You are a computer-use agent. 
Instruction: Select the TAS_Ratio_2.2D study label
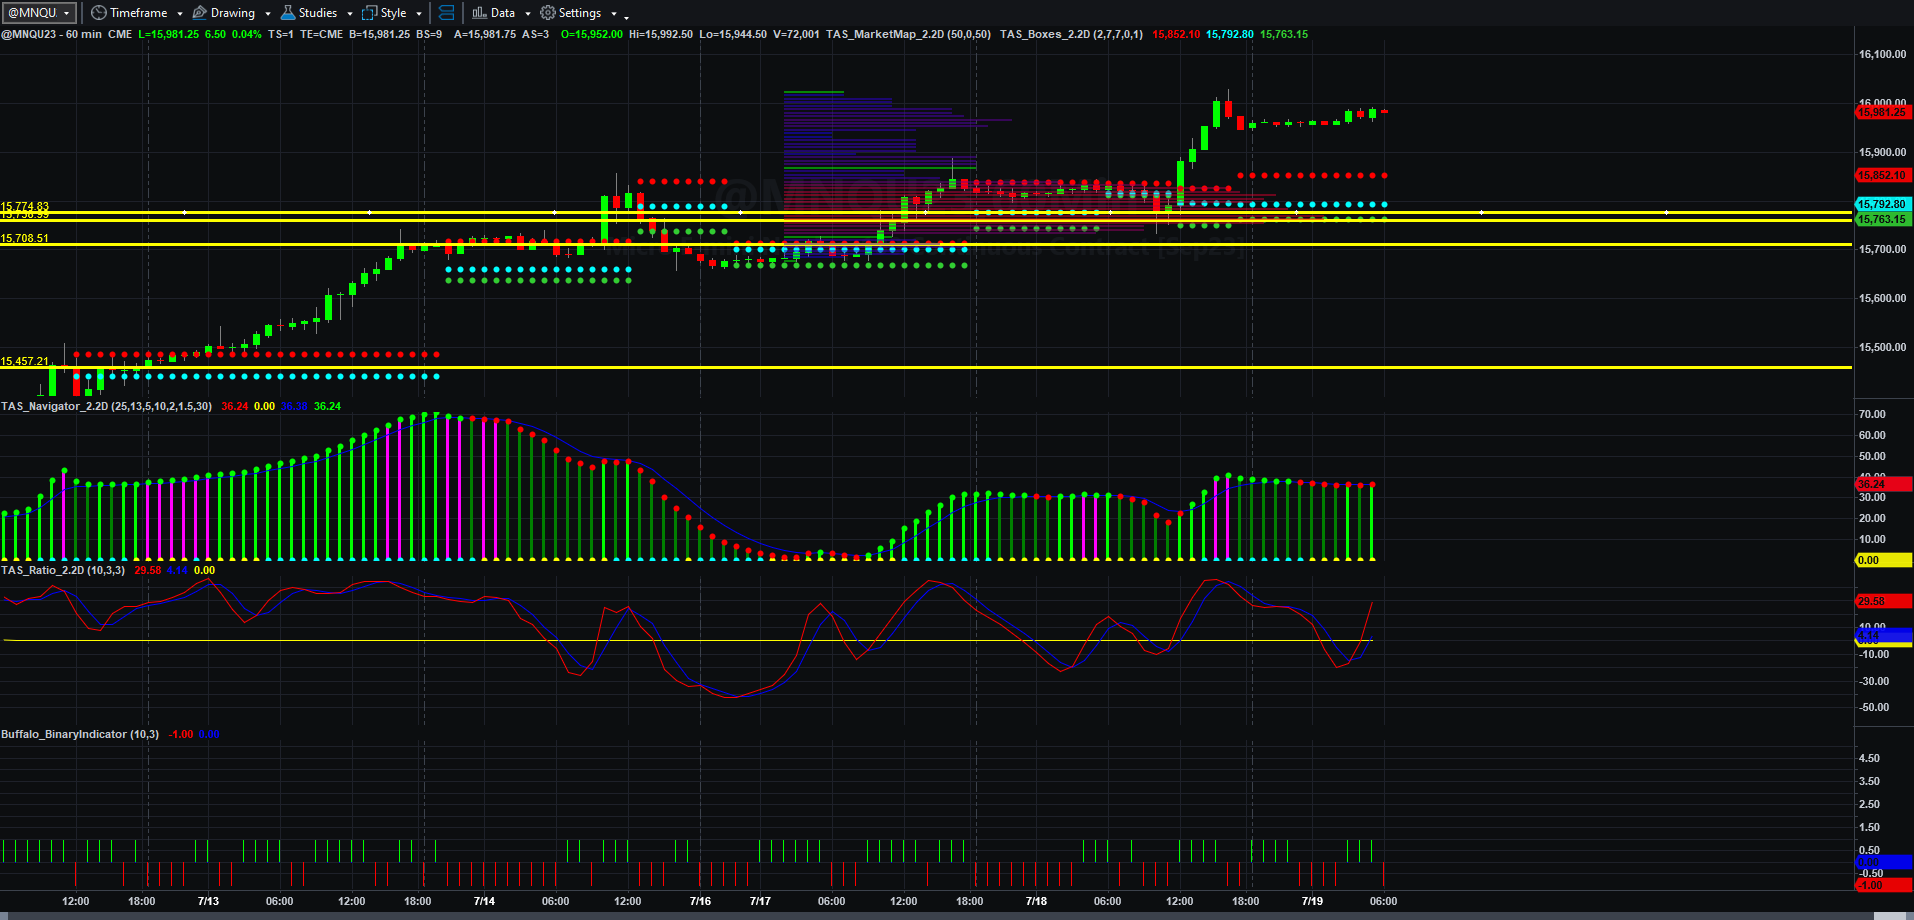pos(63,570)
